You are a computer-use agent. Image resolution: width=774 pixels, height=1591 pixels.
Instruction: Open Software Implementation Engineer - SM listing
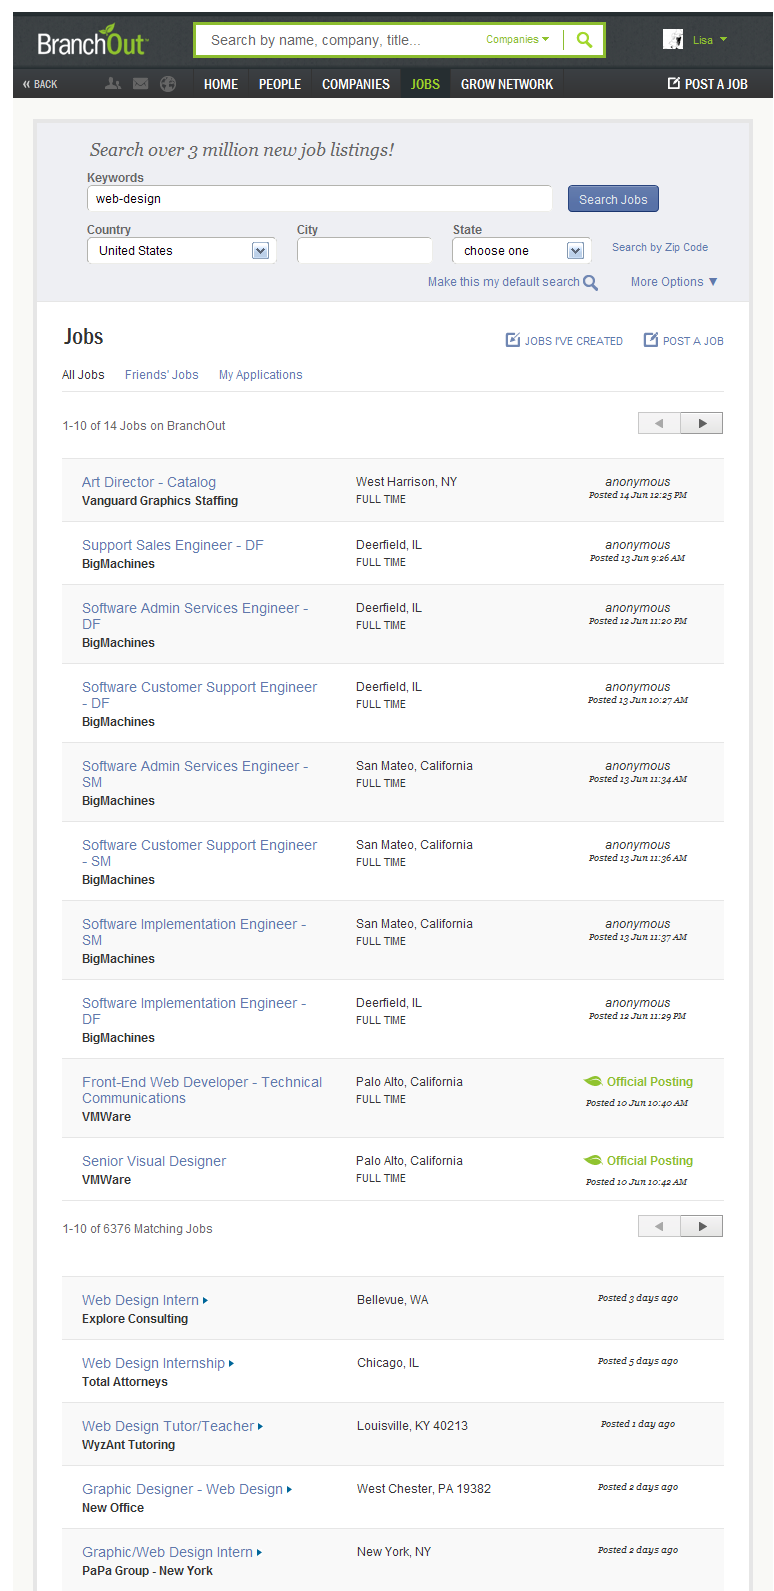pos(194,932)
